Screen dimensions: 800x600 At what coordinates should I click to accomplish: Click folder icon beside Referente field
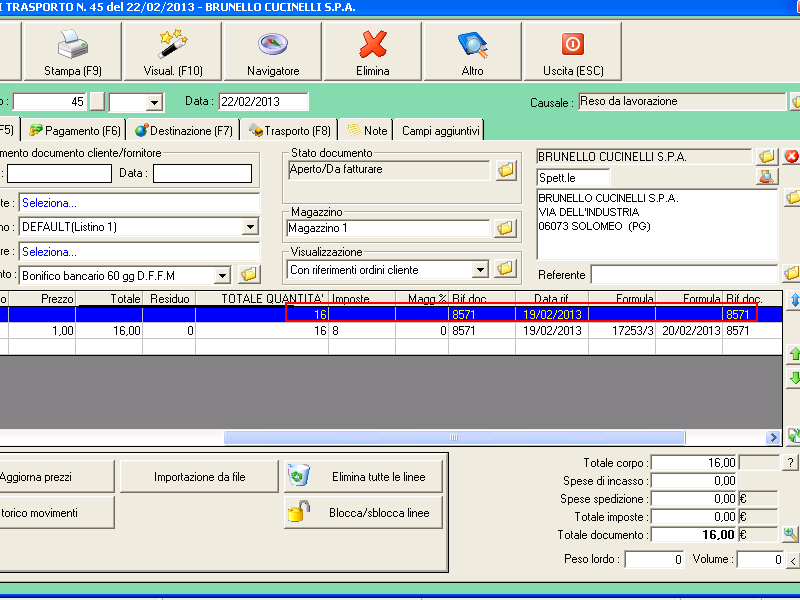pyautogui.click(x=792, y=273)
